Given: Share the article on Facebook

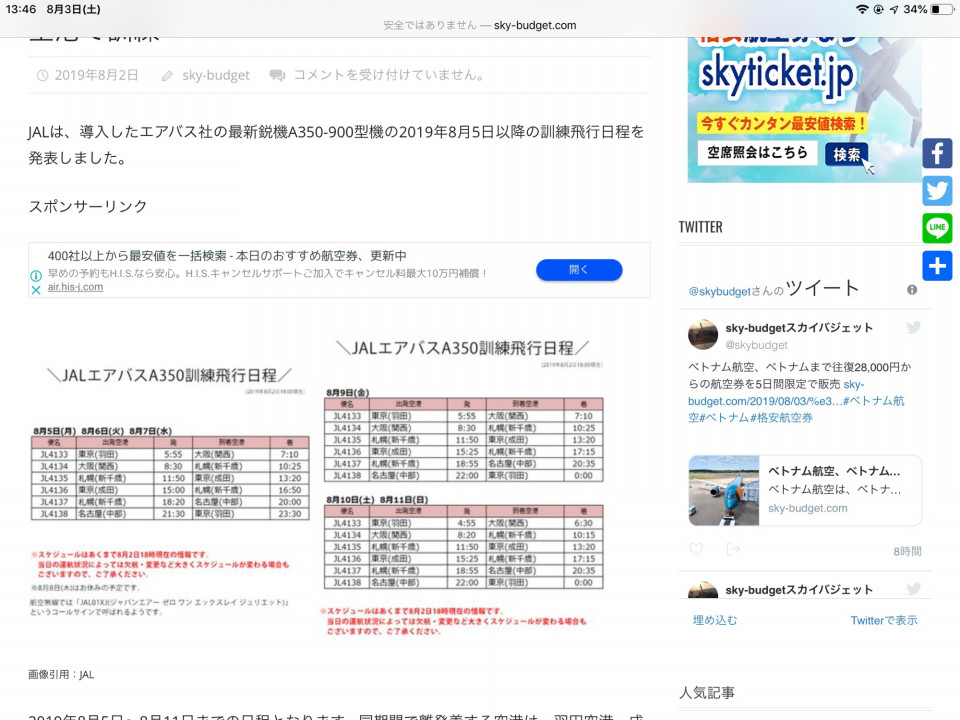Looking at the screenshot, I should [x=937, y=153].
